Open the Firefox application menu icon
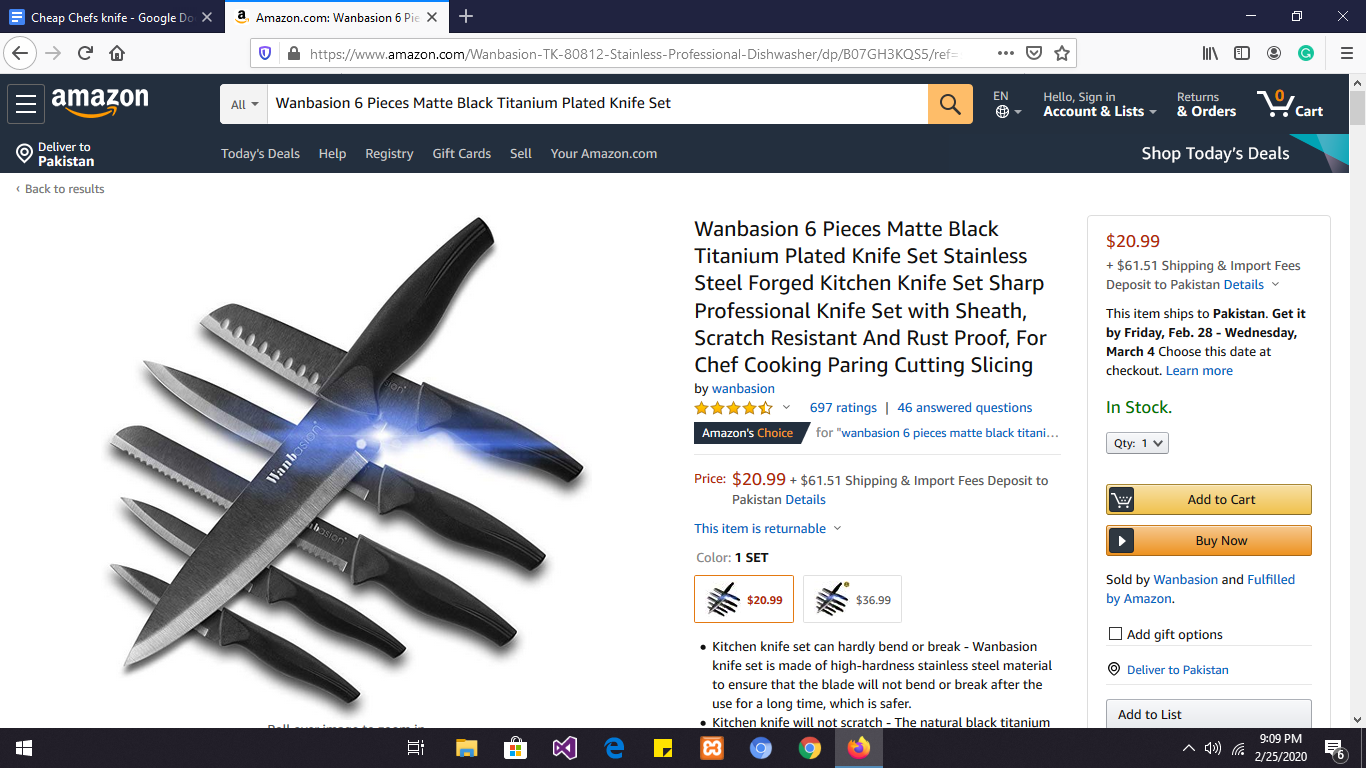 pyautogui.click(x=1346, y=53)
